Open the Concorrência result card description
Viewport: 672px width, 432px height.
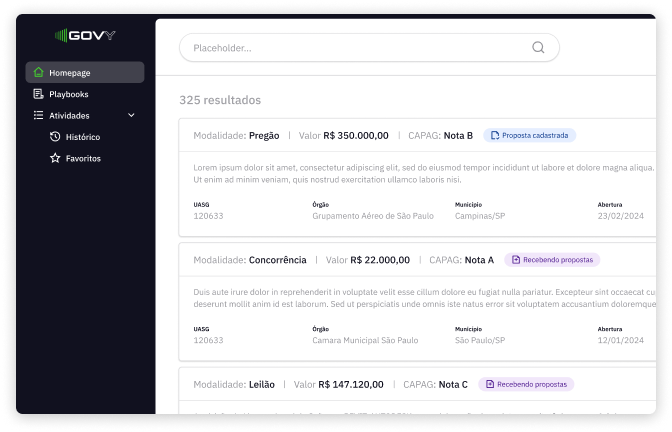(424, 298)
